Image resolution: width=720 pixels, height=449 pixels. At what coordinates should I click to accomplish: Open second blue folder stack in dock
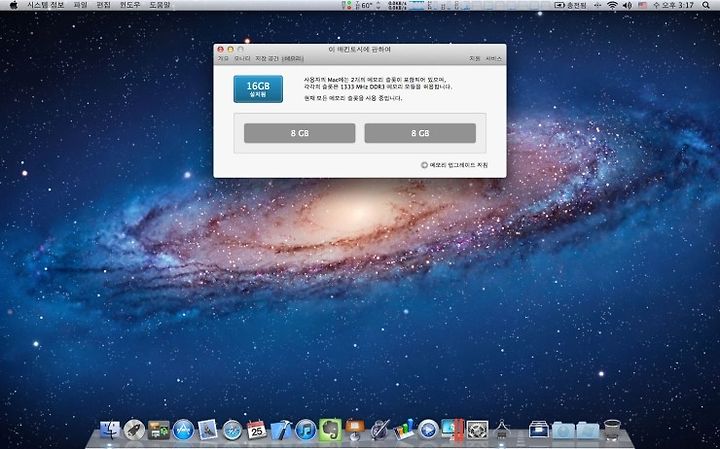(x=587, y=430)
